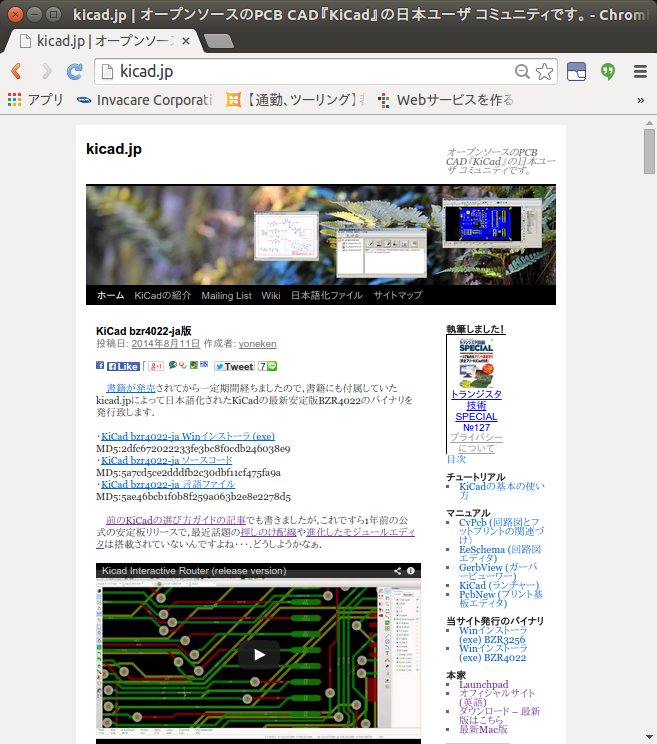Open the 書籍が発売 link
The width and height of the screenshot is (657, 744).
[131, 388]
